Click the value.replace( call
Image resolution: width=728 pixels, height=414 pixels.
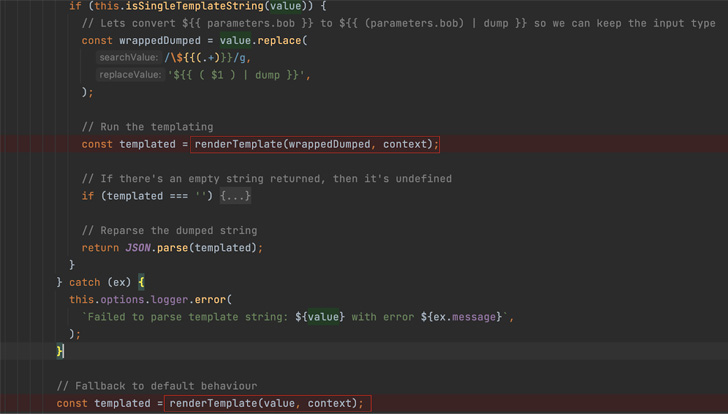pos(263,40)
